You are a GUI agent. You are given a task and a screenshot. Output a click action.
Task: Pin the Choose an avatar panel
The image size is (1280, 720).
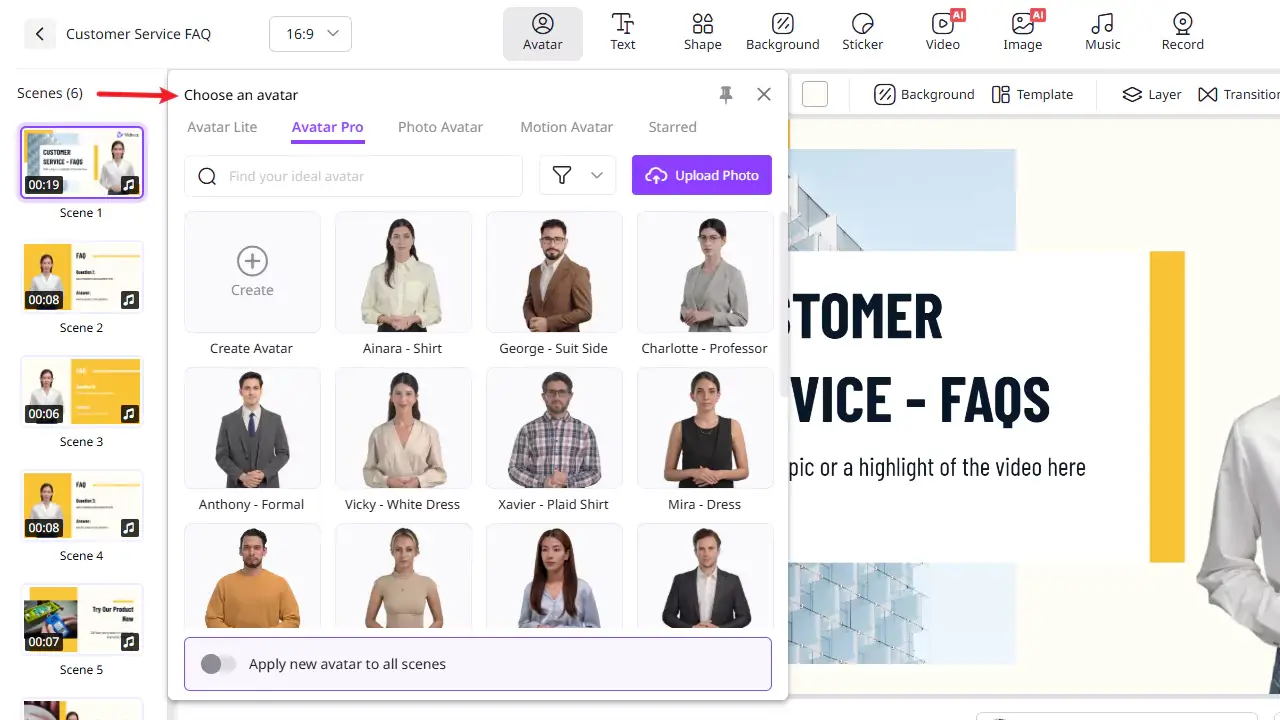(x=726, y=94)
